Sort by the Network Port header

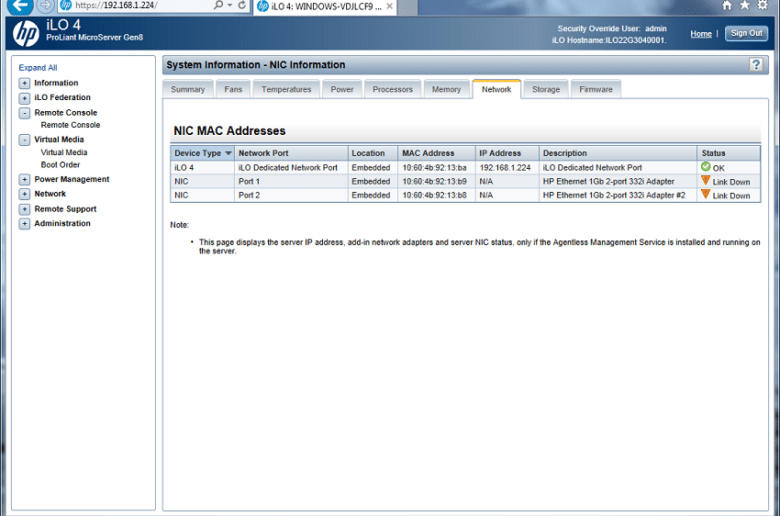click(291, 153)
